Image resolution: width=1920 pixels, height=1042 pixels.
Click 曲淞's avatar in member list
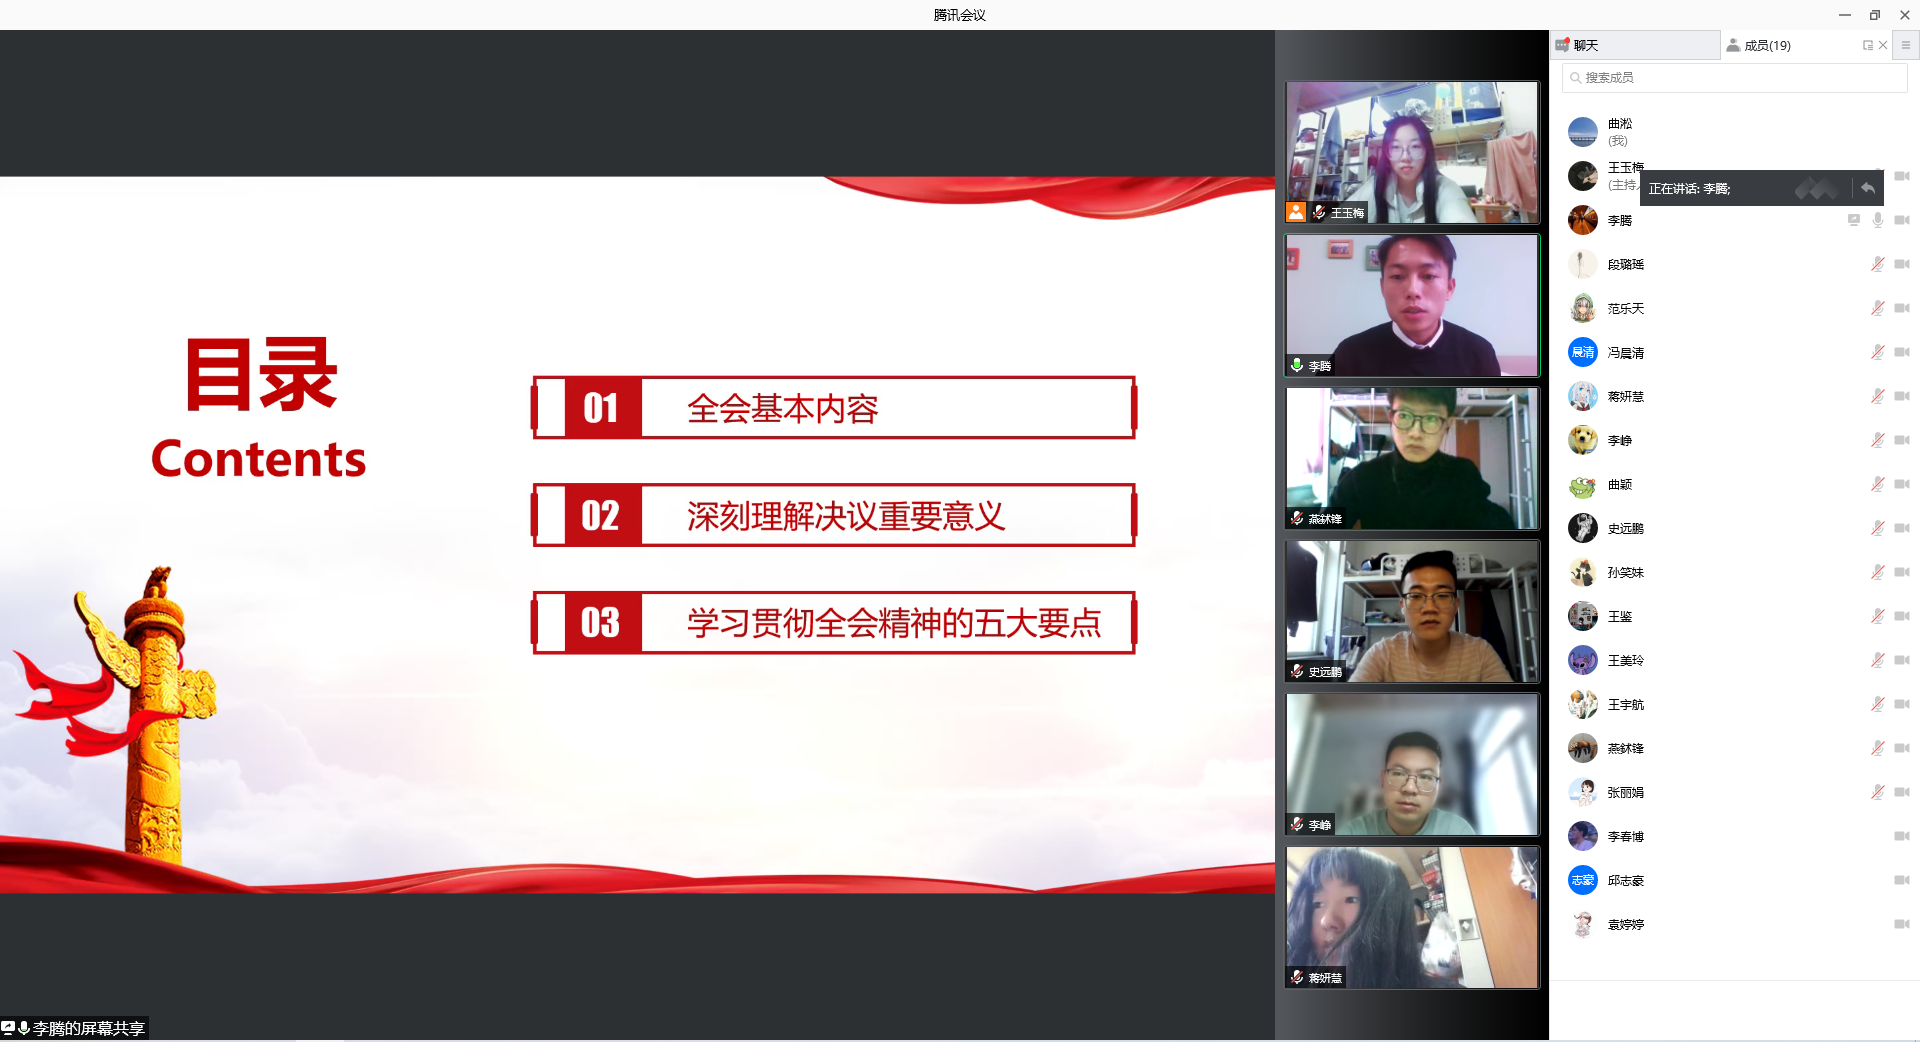(1582, 132)
